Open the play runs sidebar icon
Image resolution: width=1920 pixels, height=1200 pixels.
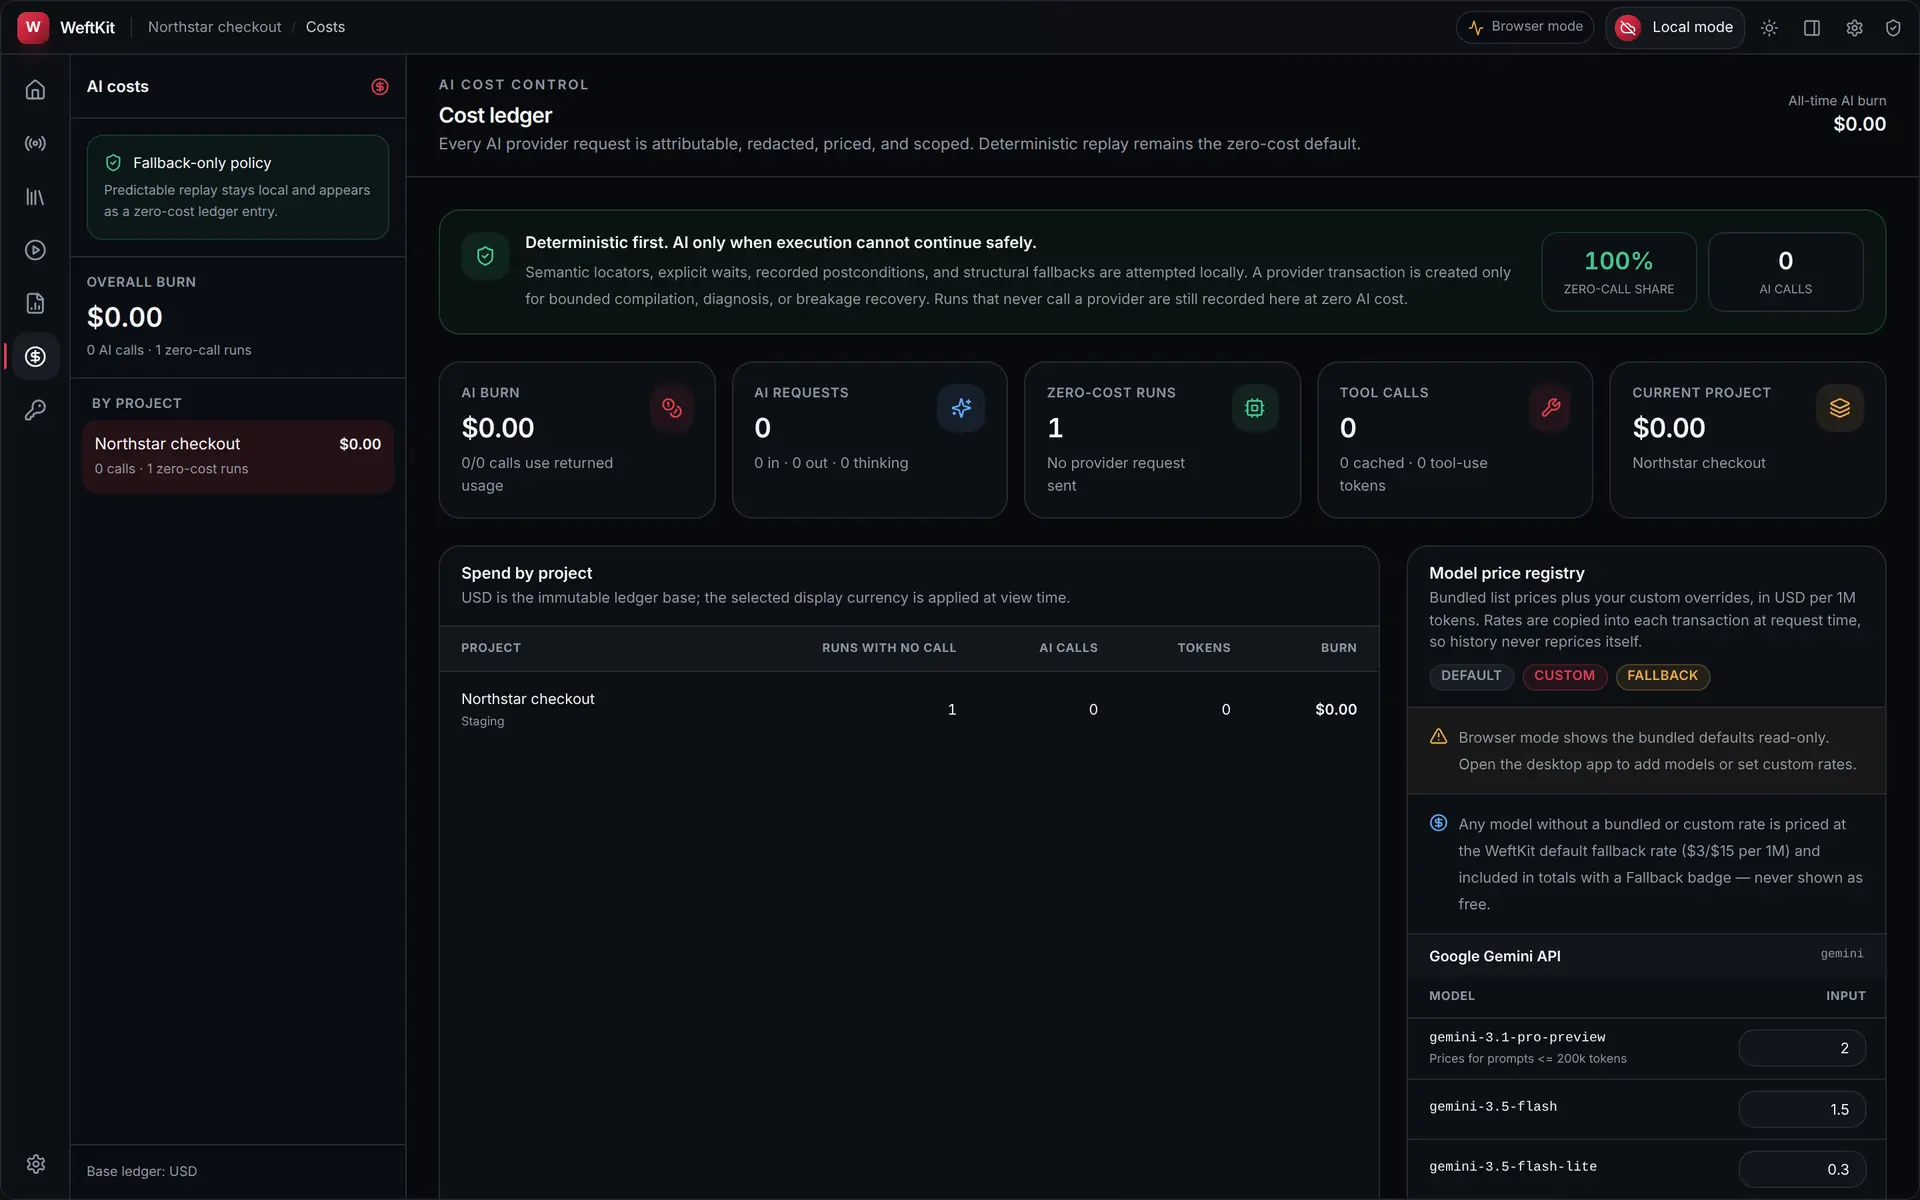35,250
